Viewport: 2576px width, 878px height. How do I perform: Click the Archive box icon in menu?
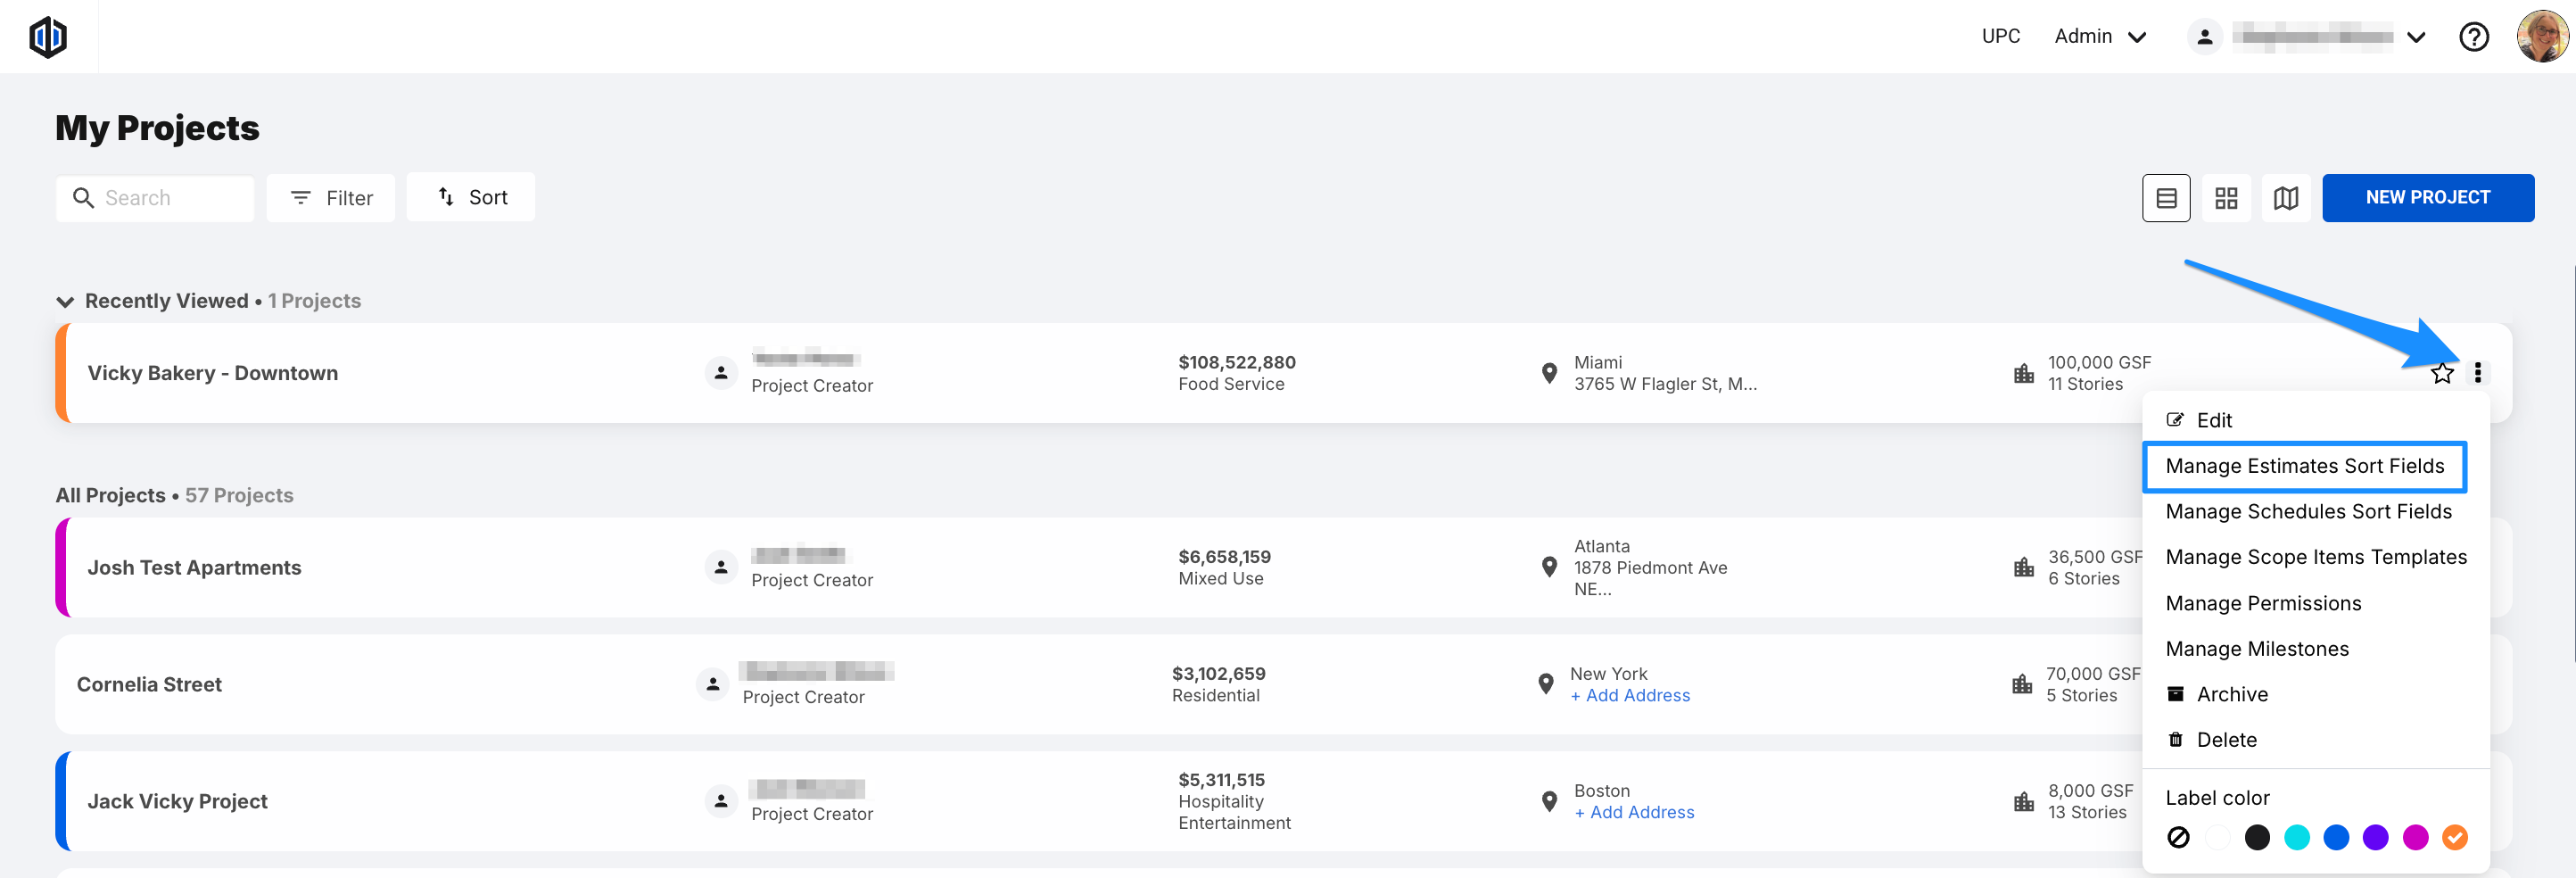pyautogui.click(x=2175, y=694)
